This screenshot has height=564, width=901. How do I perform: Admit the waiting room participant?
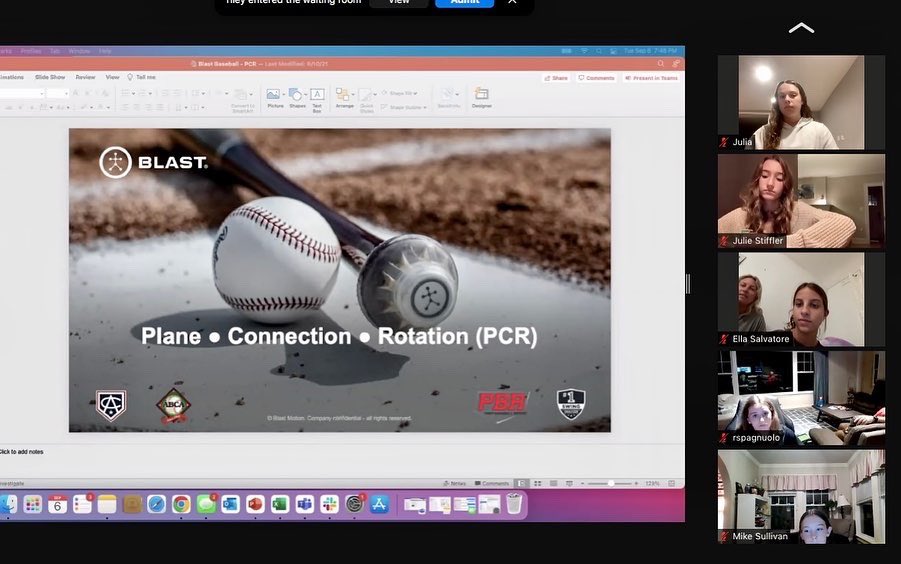point(464,2)
